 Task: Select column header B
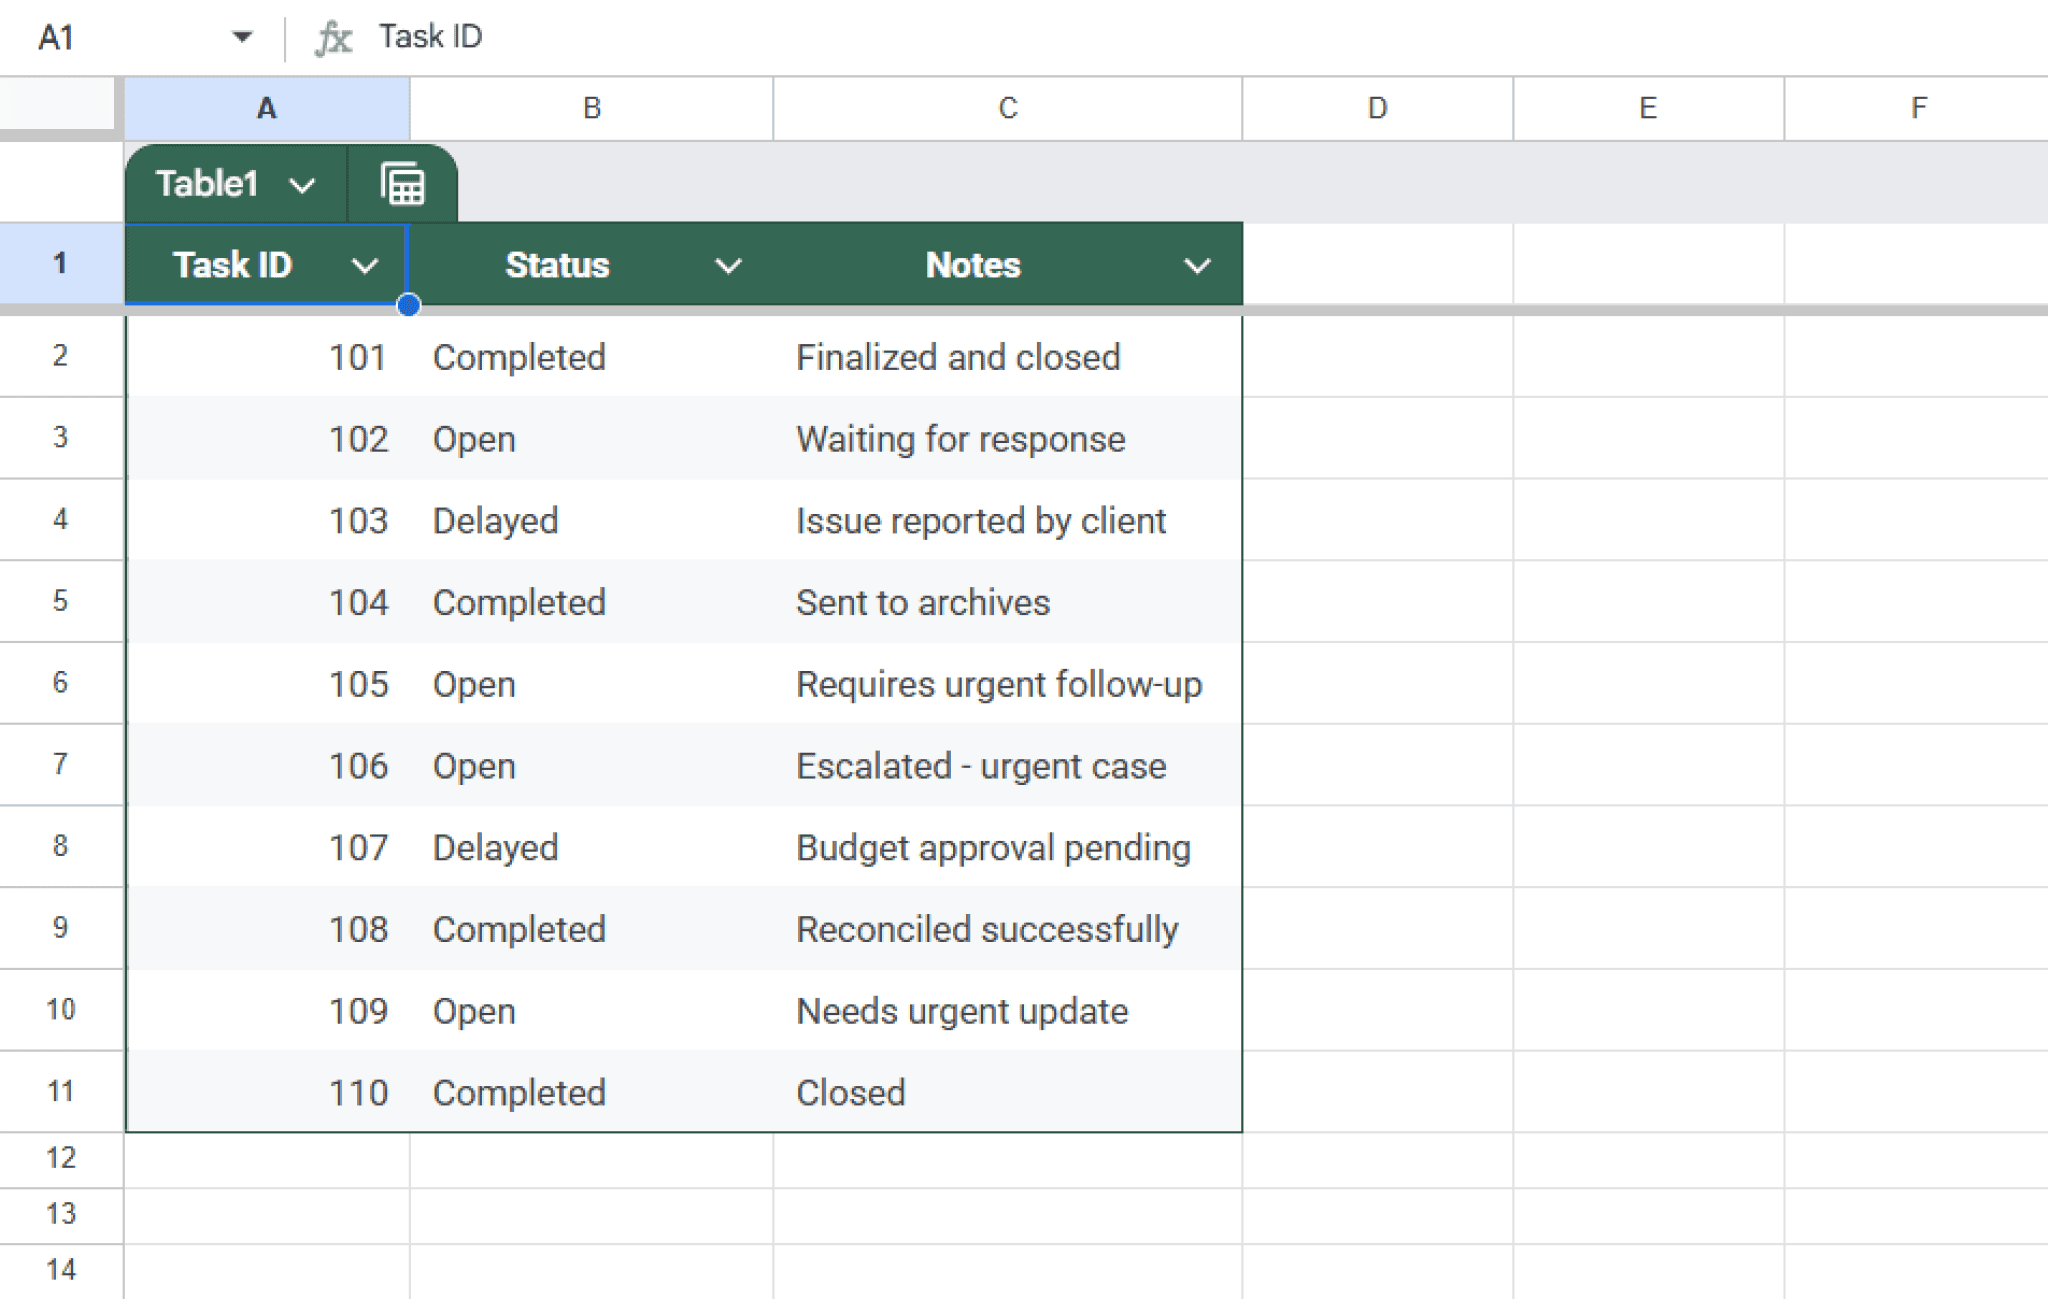tap(591, 108)
